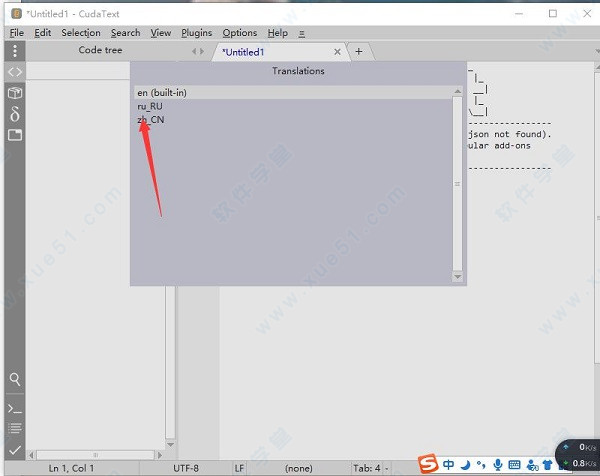Screen dimensions: 600x476
Task: Open the File menu
Action: [x=16, y=33]
